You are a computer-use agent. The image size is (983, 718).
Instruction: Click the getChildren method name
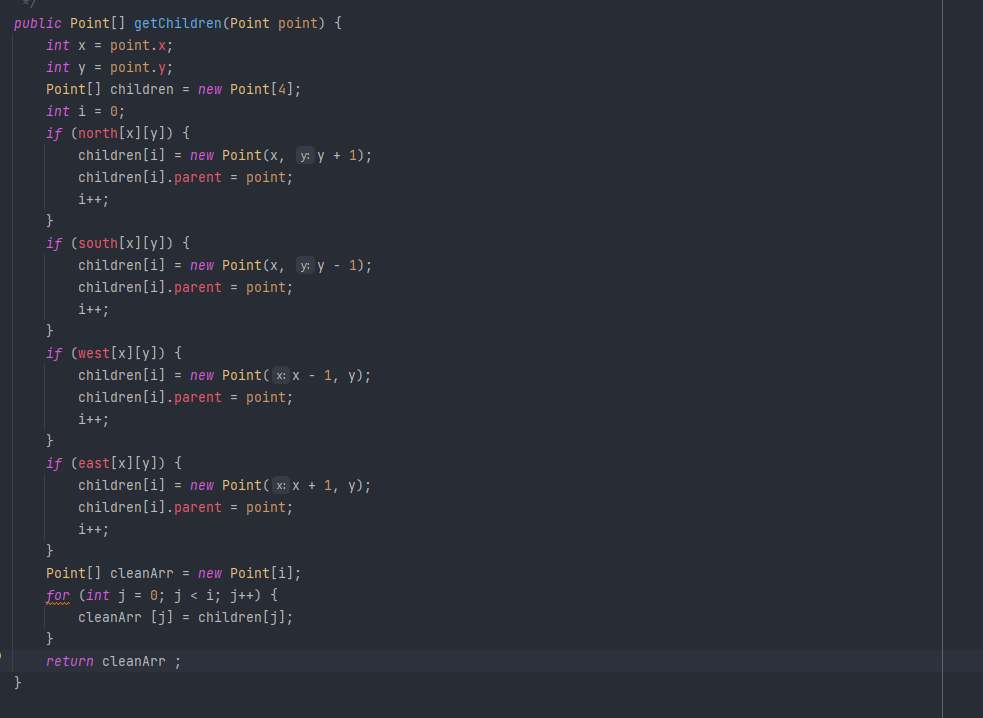179,23
